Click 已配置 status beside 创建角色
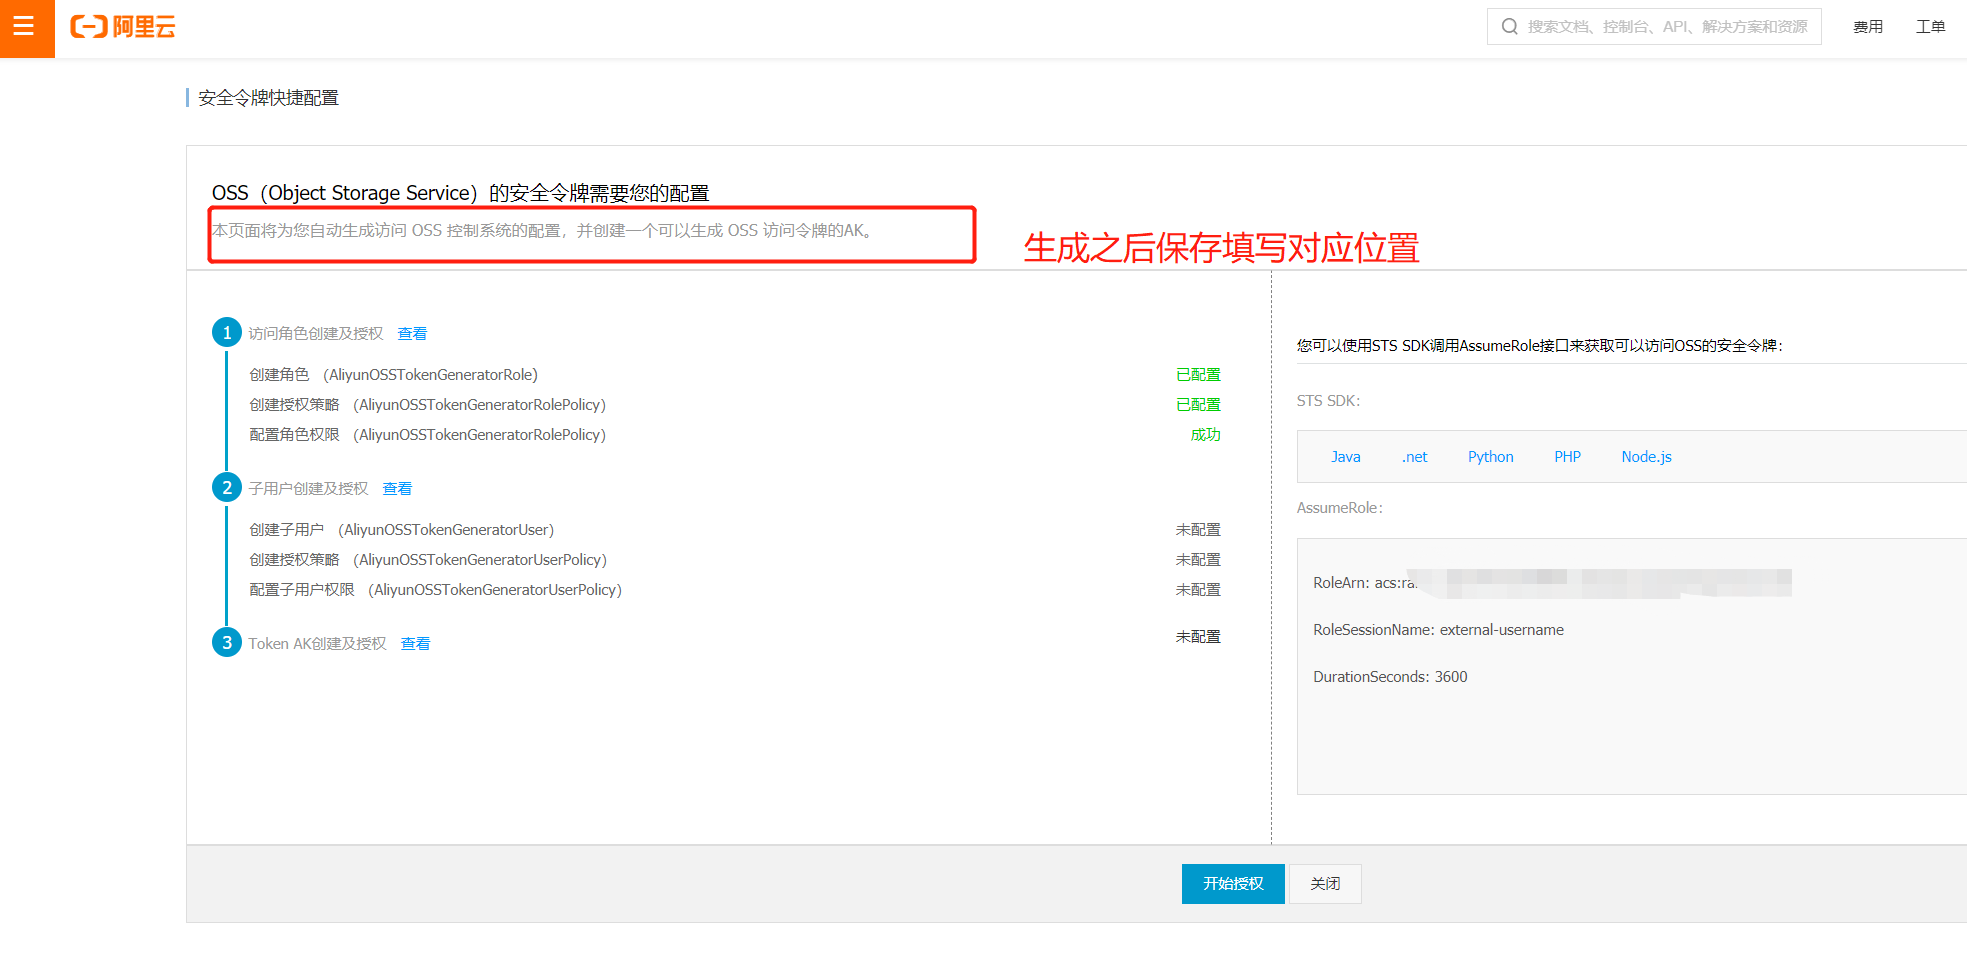 [1198, 375]
